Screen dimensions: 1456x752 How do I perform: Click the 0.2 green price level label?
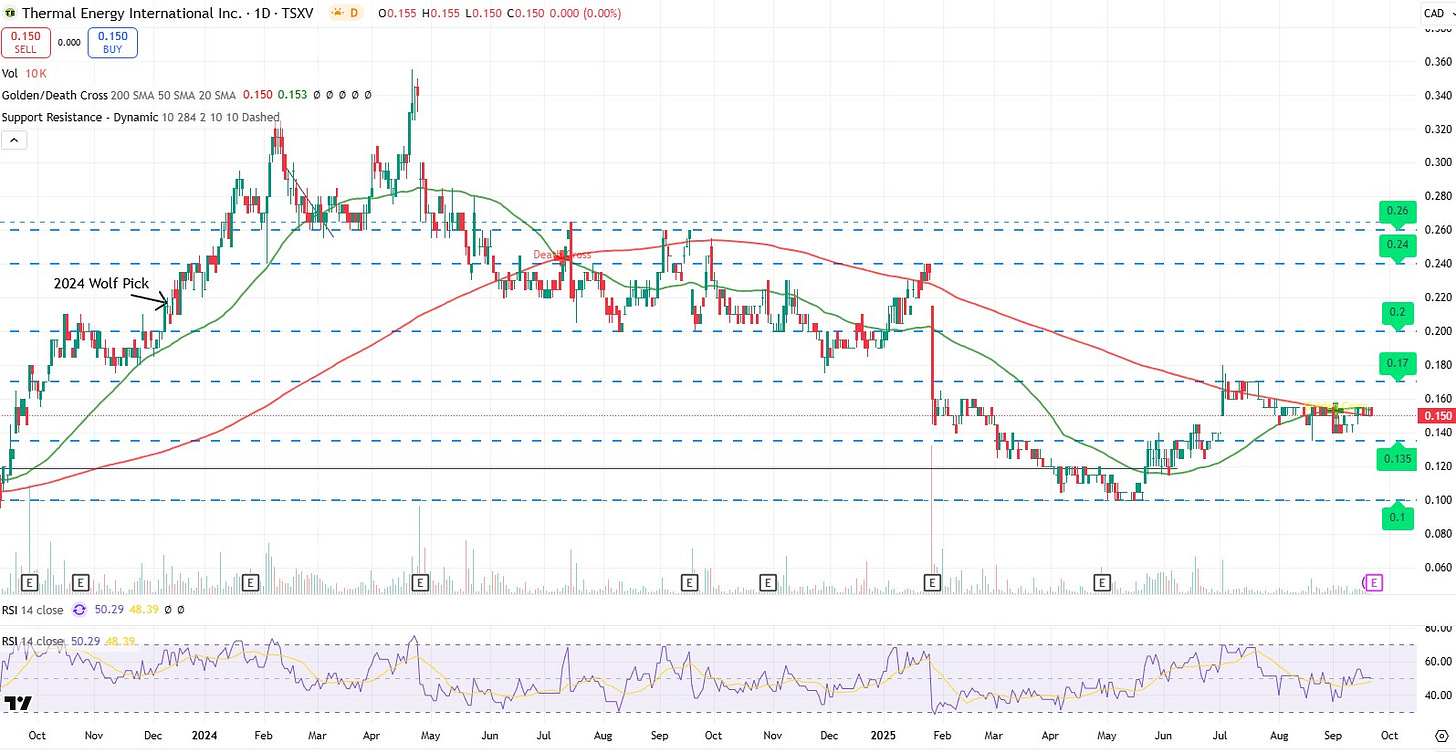[x=1395, y=312]
